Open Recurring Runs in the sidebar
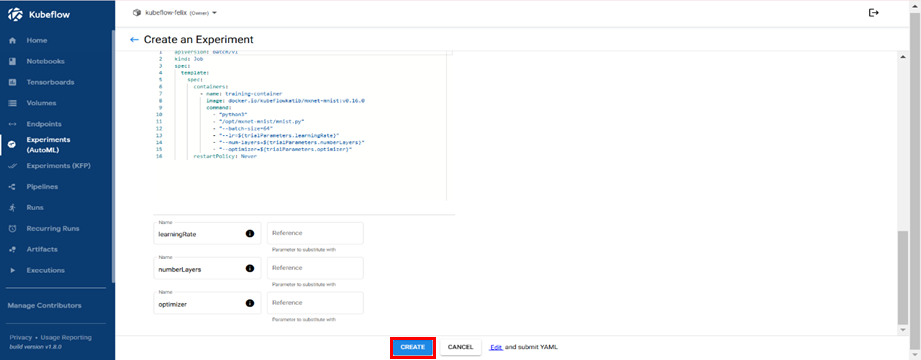921x360 pixels. click(53, 228)
